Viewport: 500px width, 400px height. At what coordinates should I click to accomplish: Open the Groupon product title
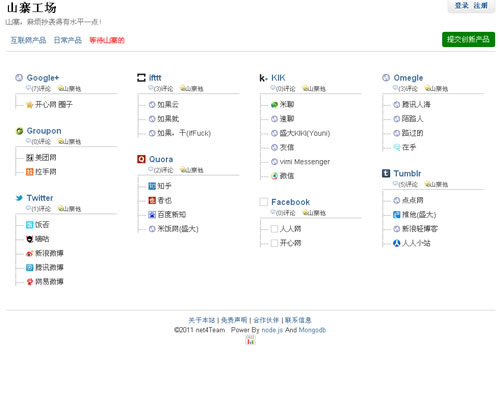click(44, 131)
